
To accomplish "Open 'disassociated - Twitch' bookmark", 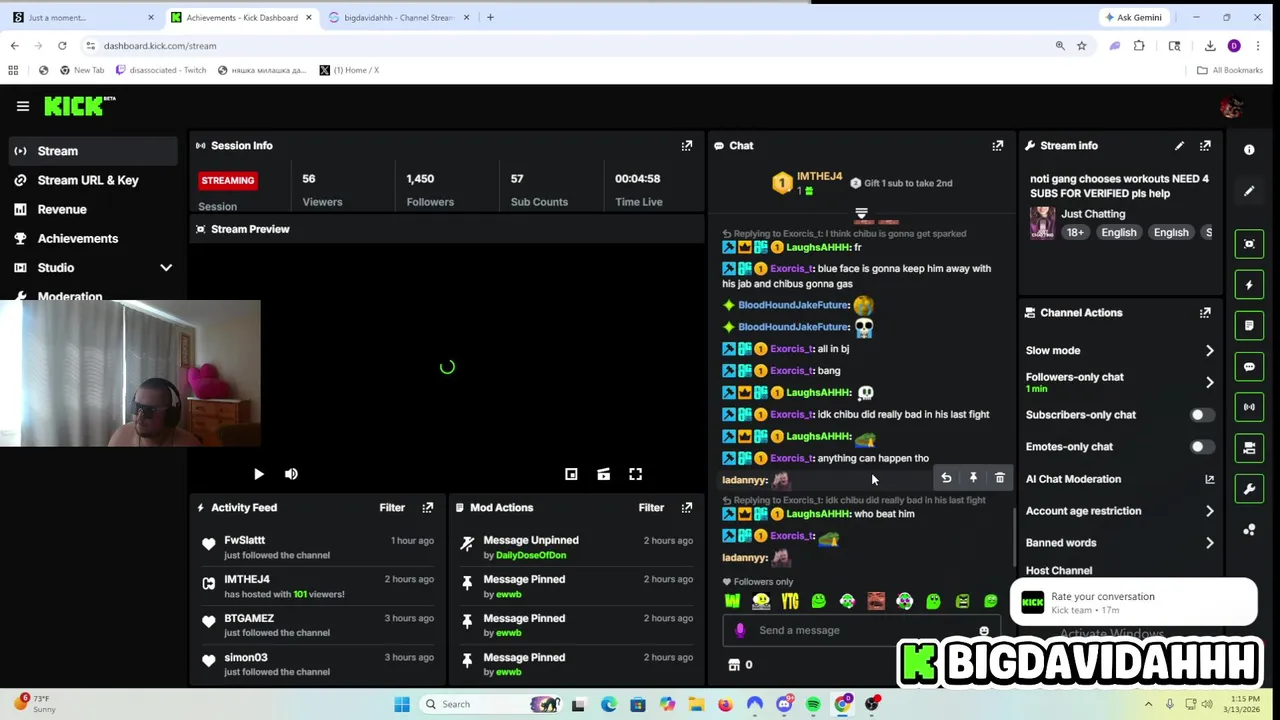I will pyautogui.click(x=161, y=70).
